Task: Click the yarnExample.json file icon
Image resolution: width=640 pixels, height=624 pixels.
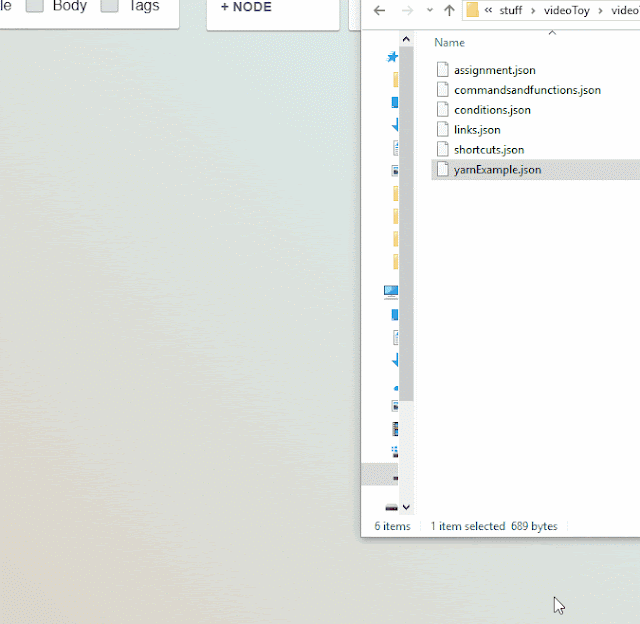Action: pyautogui.click(x=442, y=170)
